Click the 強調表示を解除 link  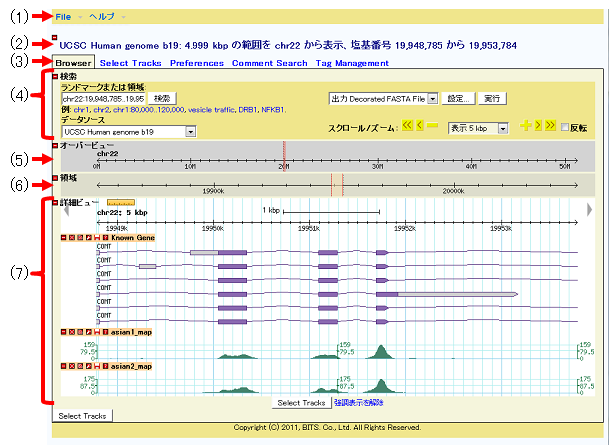[358, 403]
